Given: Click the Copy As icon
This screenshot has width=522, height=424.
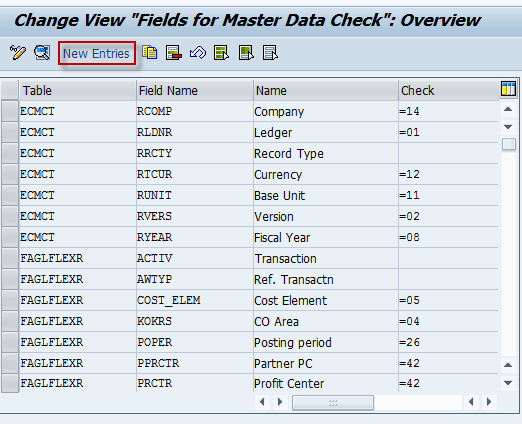Looking at the screenshot, I should 150,53.
